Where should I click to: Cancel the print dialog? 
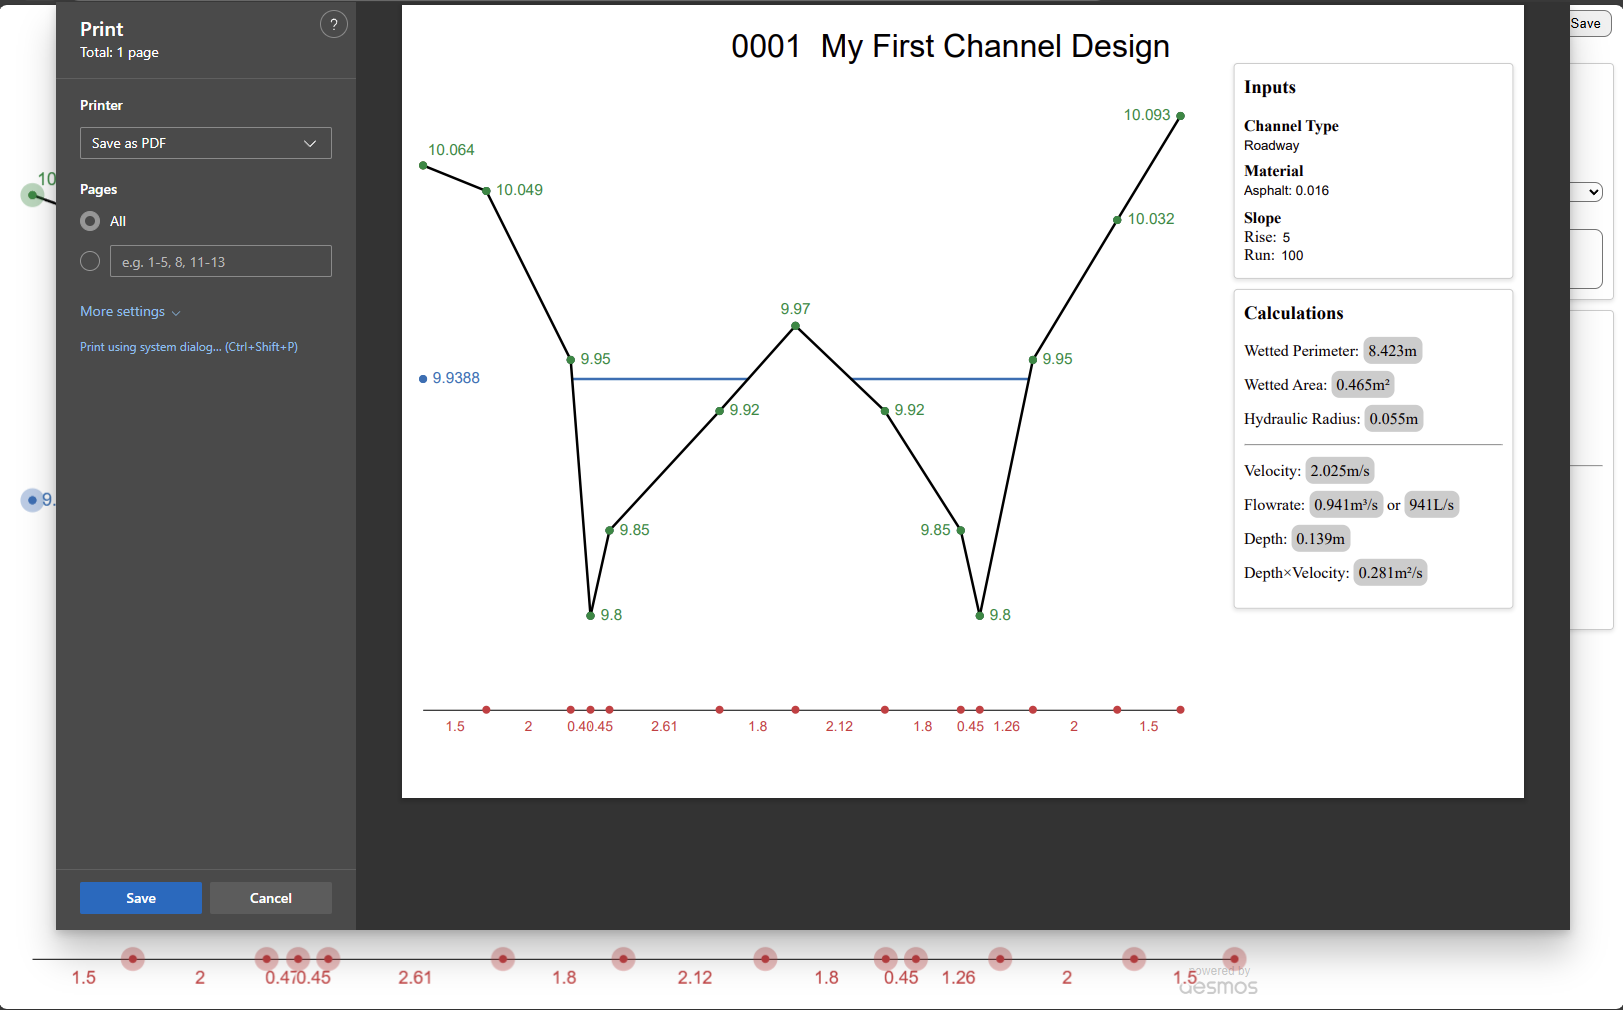click(271, 898)
